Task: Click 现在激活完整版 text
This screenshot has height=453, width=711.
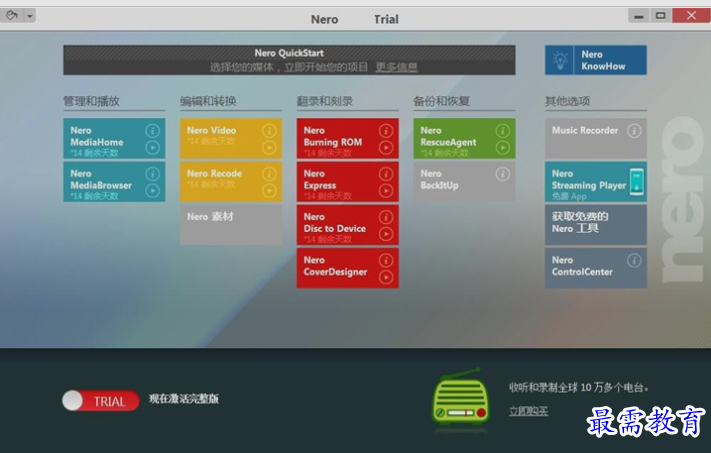Action: tap(184, 399)
